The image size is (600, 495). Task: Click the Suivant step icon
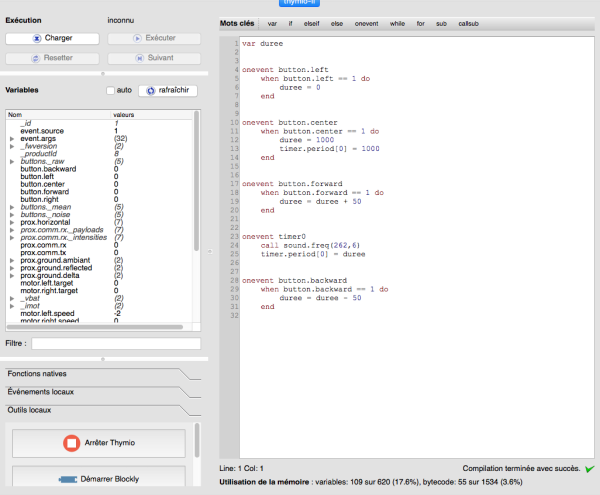click(x=140, y=58)
